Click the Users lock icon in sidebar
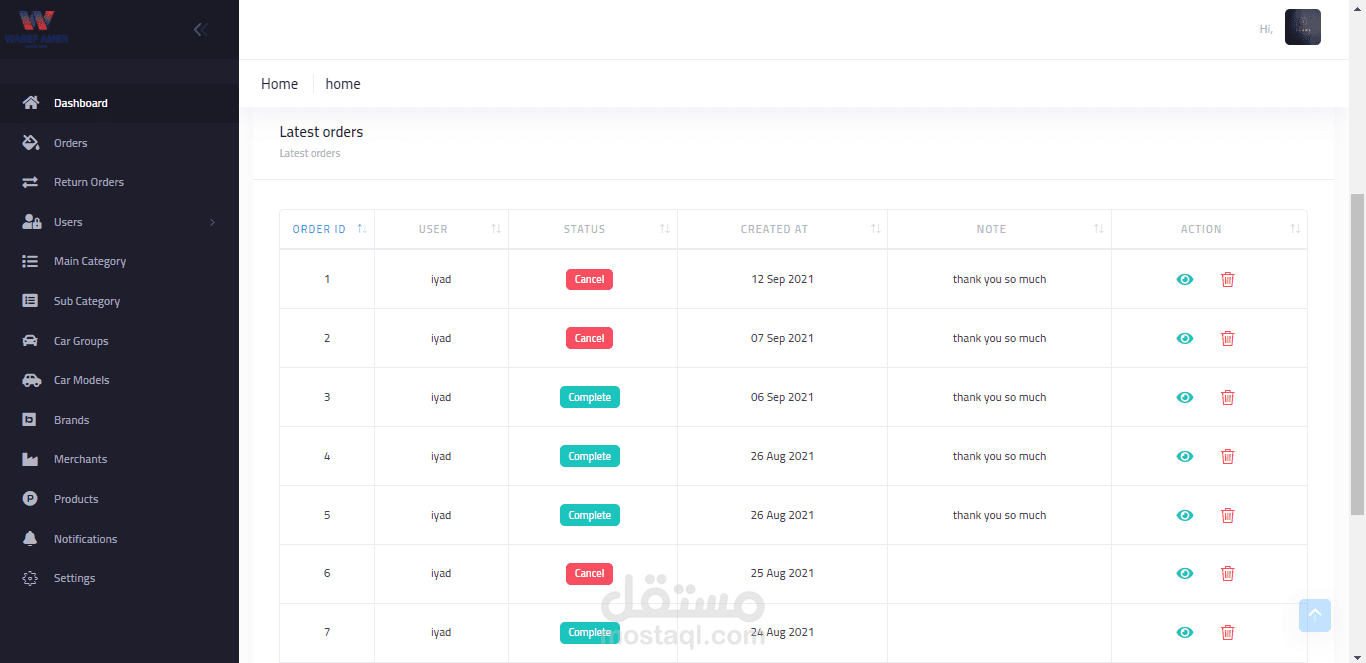The height and width of the screenshot is (663, 1366). click(31, 222)
